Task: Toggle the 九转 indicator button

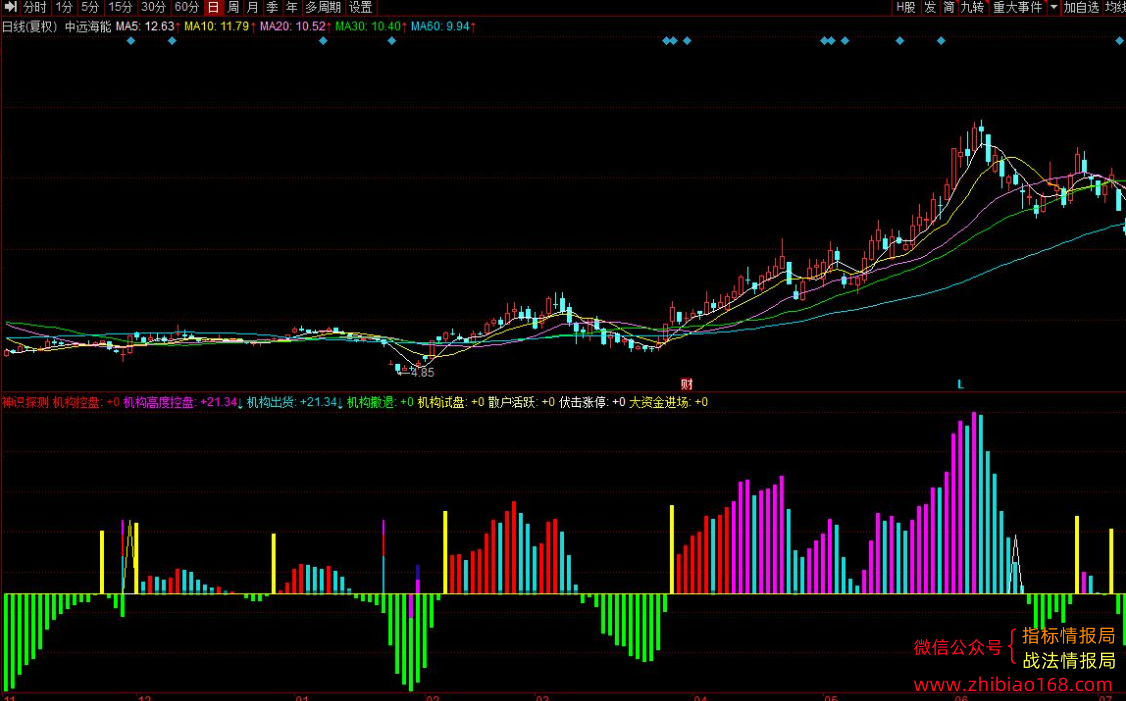Action: click(972, 7)
